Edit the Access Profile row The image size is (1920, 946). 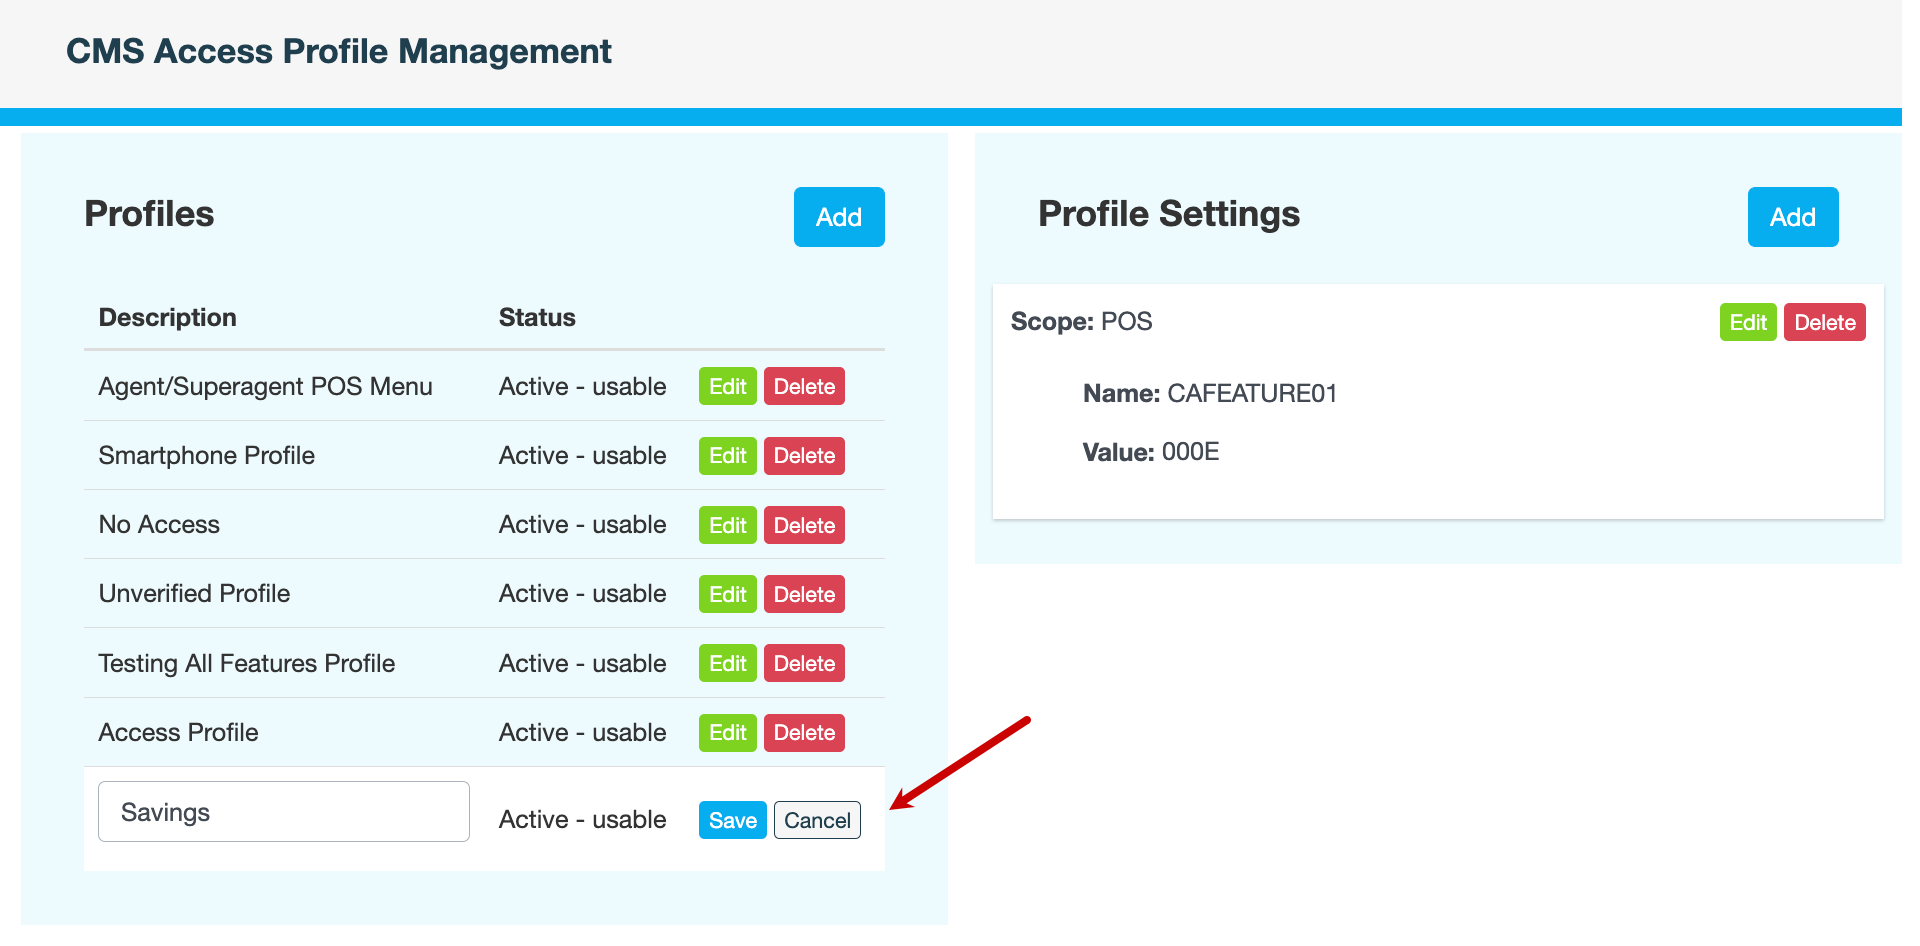(x=727, y=733)
